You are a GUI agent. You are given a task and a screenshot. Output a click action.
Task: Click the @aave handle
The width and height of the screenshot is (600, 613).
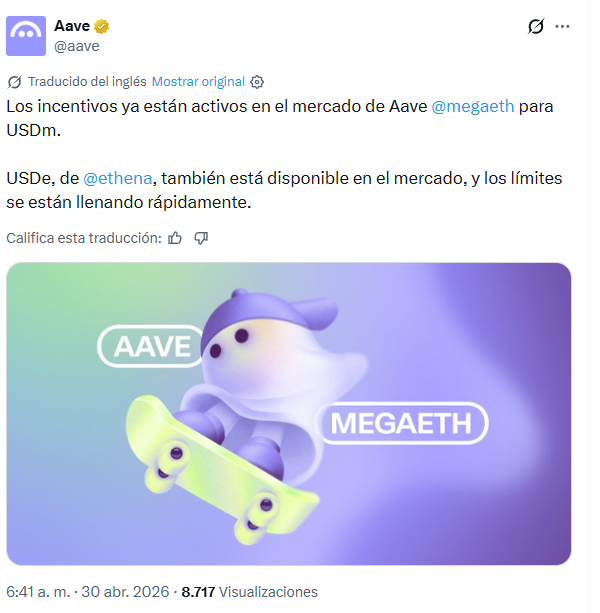pos(77,46)
